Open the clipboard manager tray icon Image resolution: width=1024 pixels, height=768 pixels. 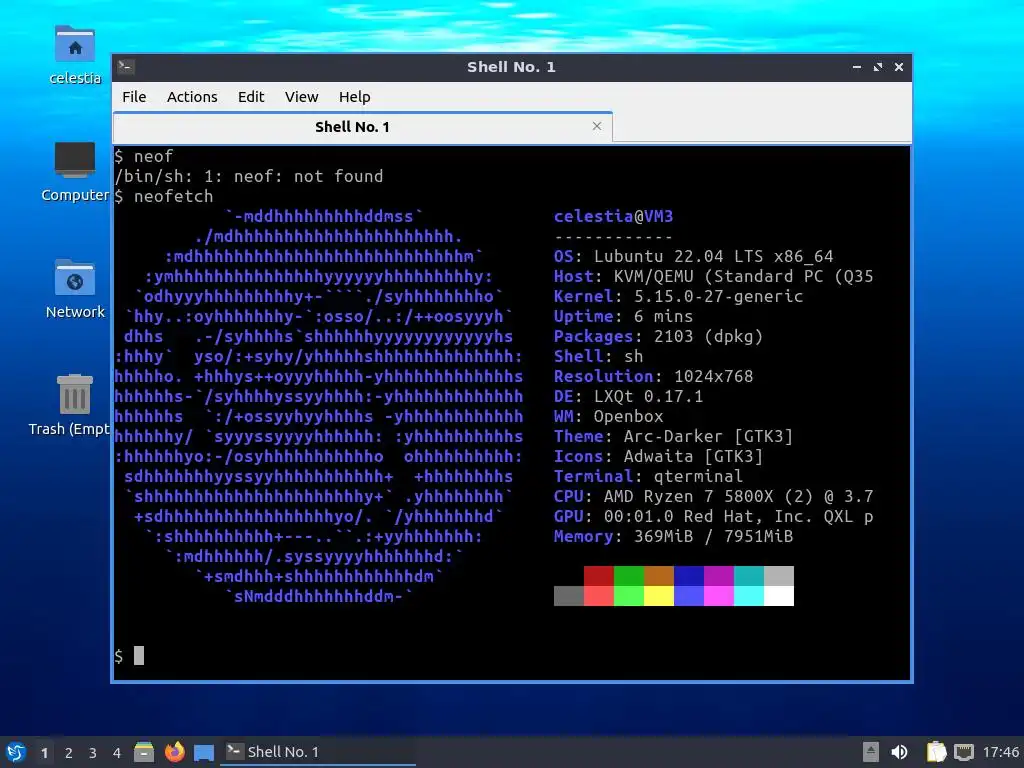(936, 752)
